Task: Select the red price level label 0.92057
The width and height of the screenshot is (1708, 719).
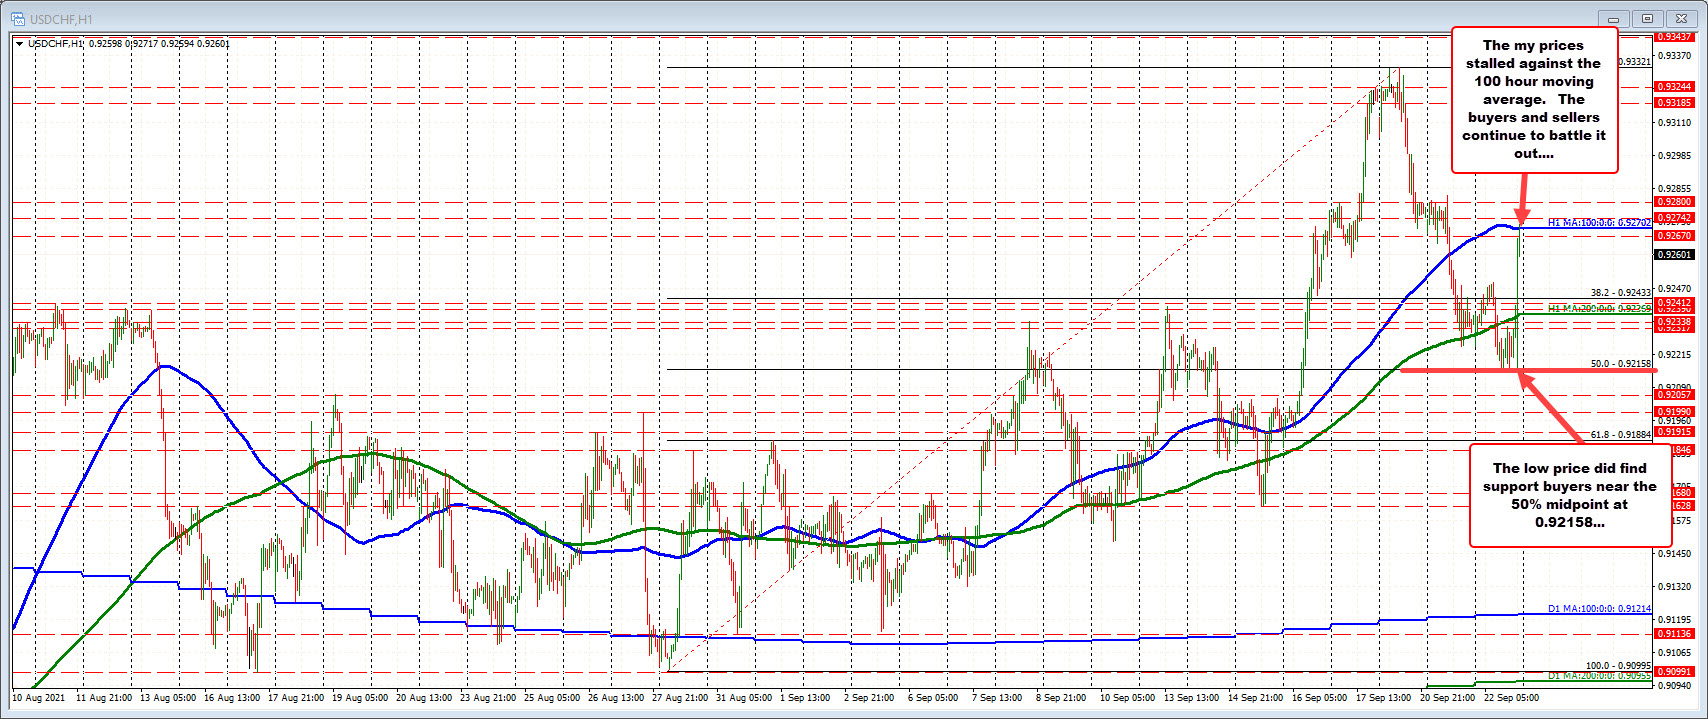Action: [x=1675, y=395]
